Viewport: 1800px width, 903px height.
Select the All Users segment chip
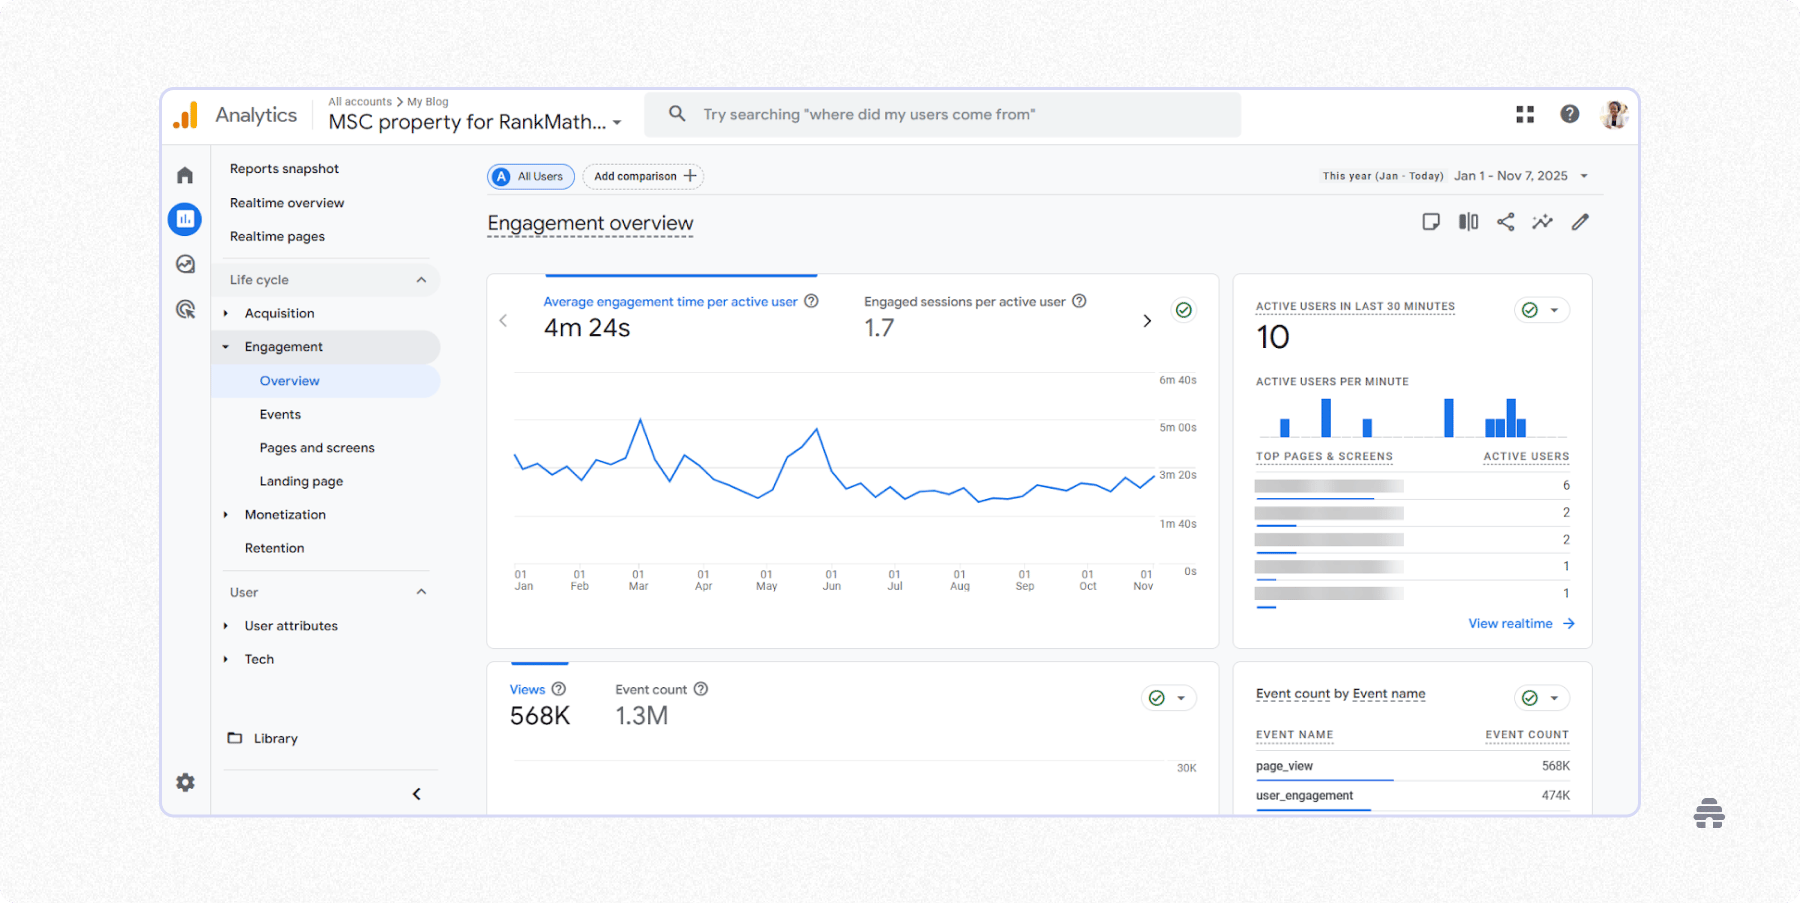pyautogui.click(x=531, y=177)
